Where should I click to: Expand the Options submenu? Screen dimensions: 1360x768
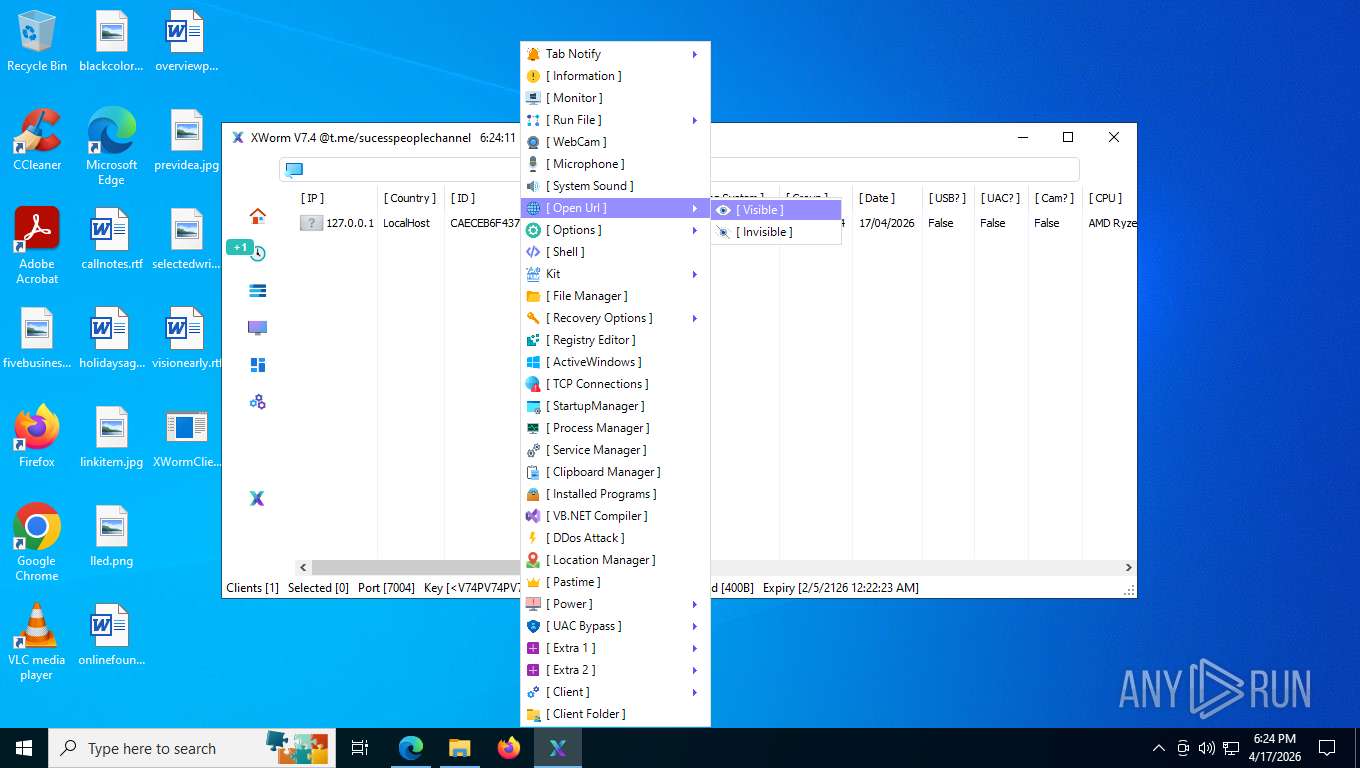(615, 230)
